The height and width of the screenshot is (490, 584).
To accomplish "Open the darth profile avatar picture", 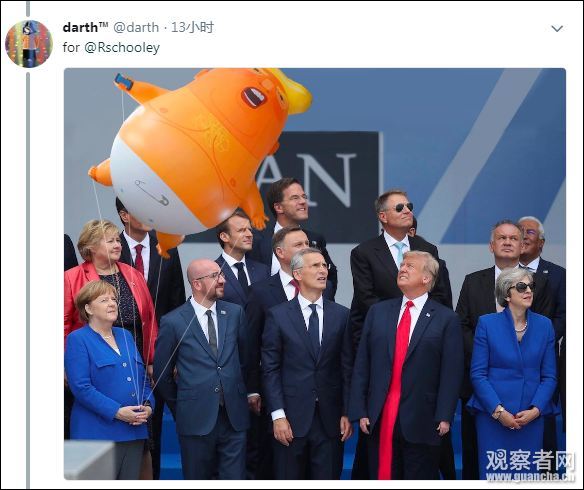I will 29,44.
